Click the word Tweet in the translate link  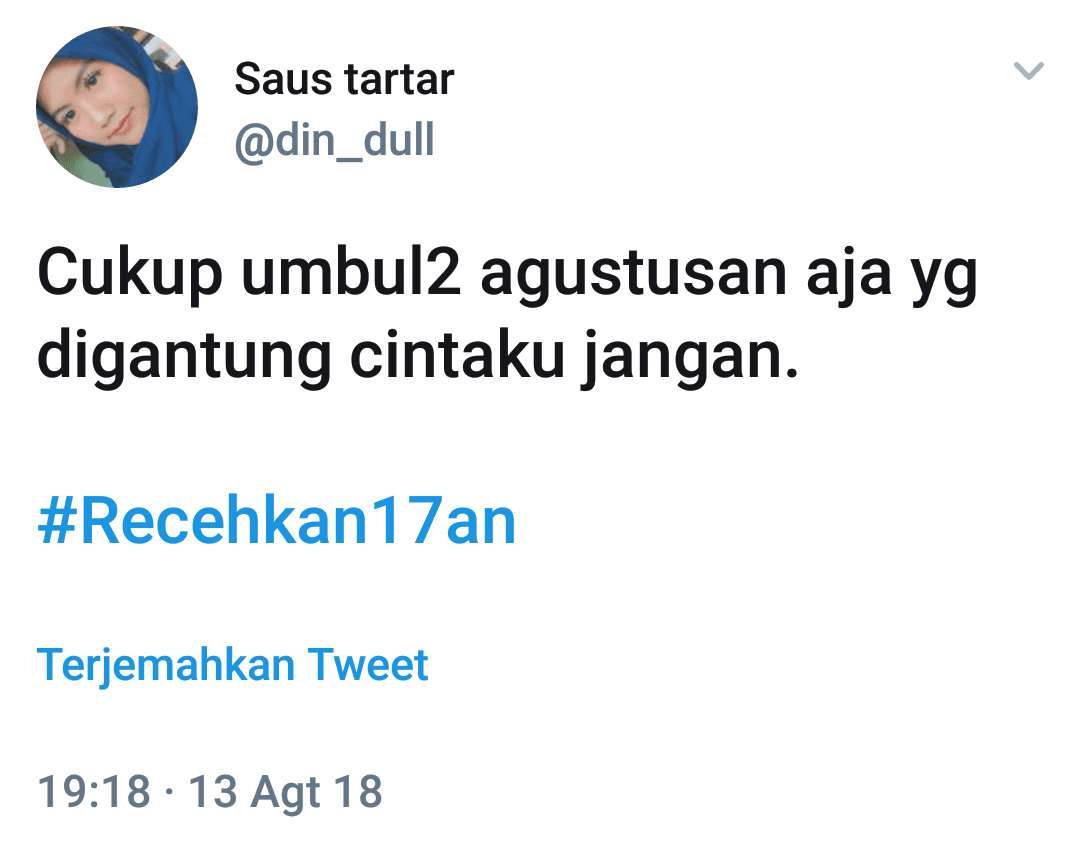point(368,664)
